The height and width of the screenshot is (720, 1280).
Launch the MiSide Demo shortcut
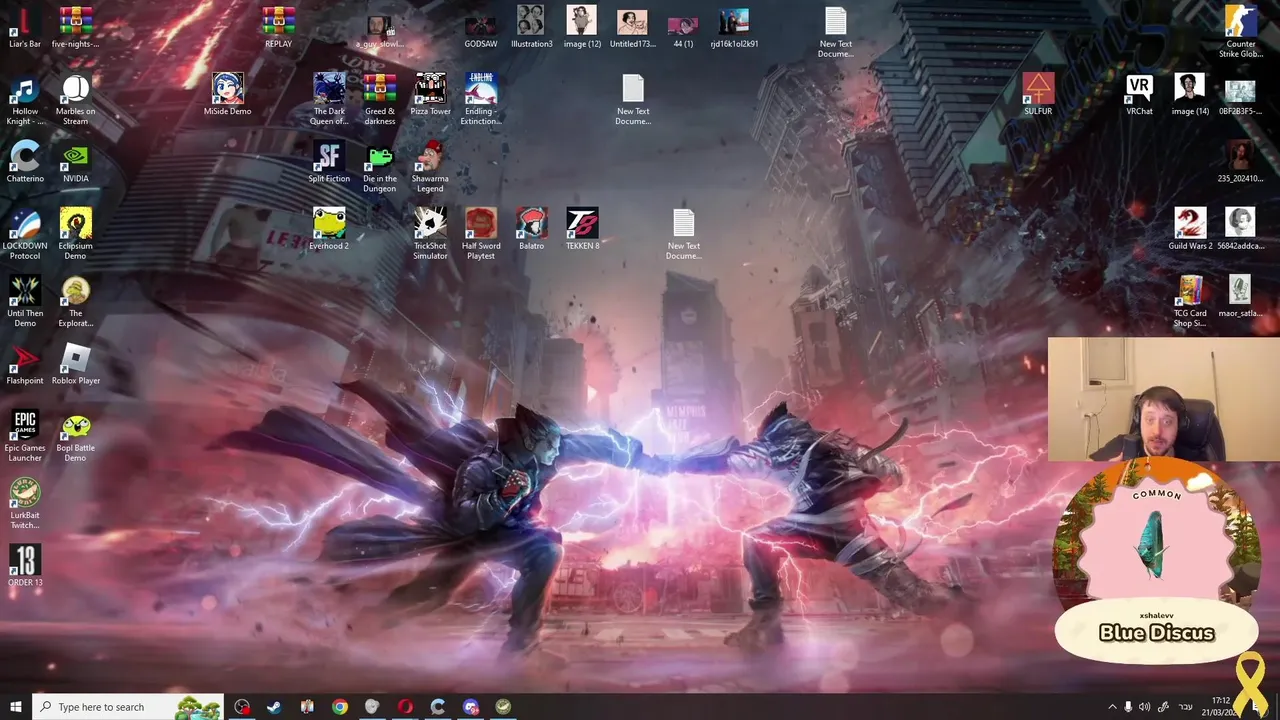click(228, 95)
